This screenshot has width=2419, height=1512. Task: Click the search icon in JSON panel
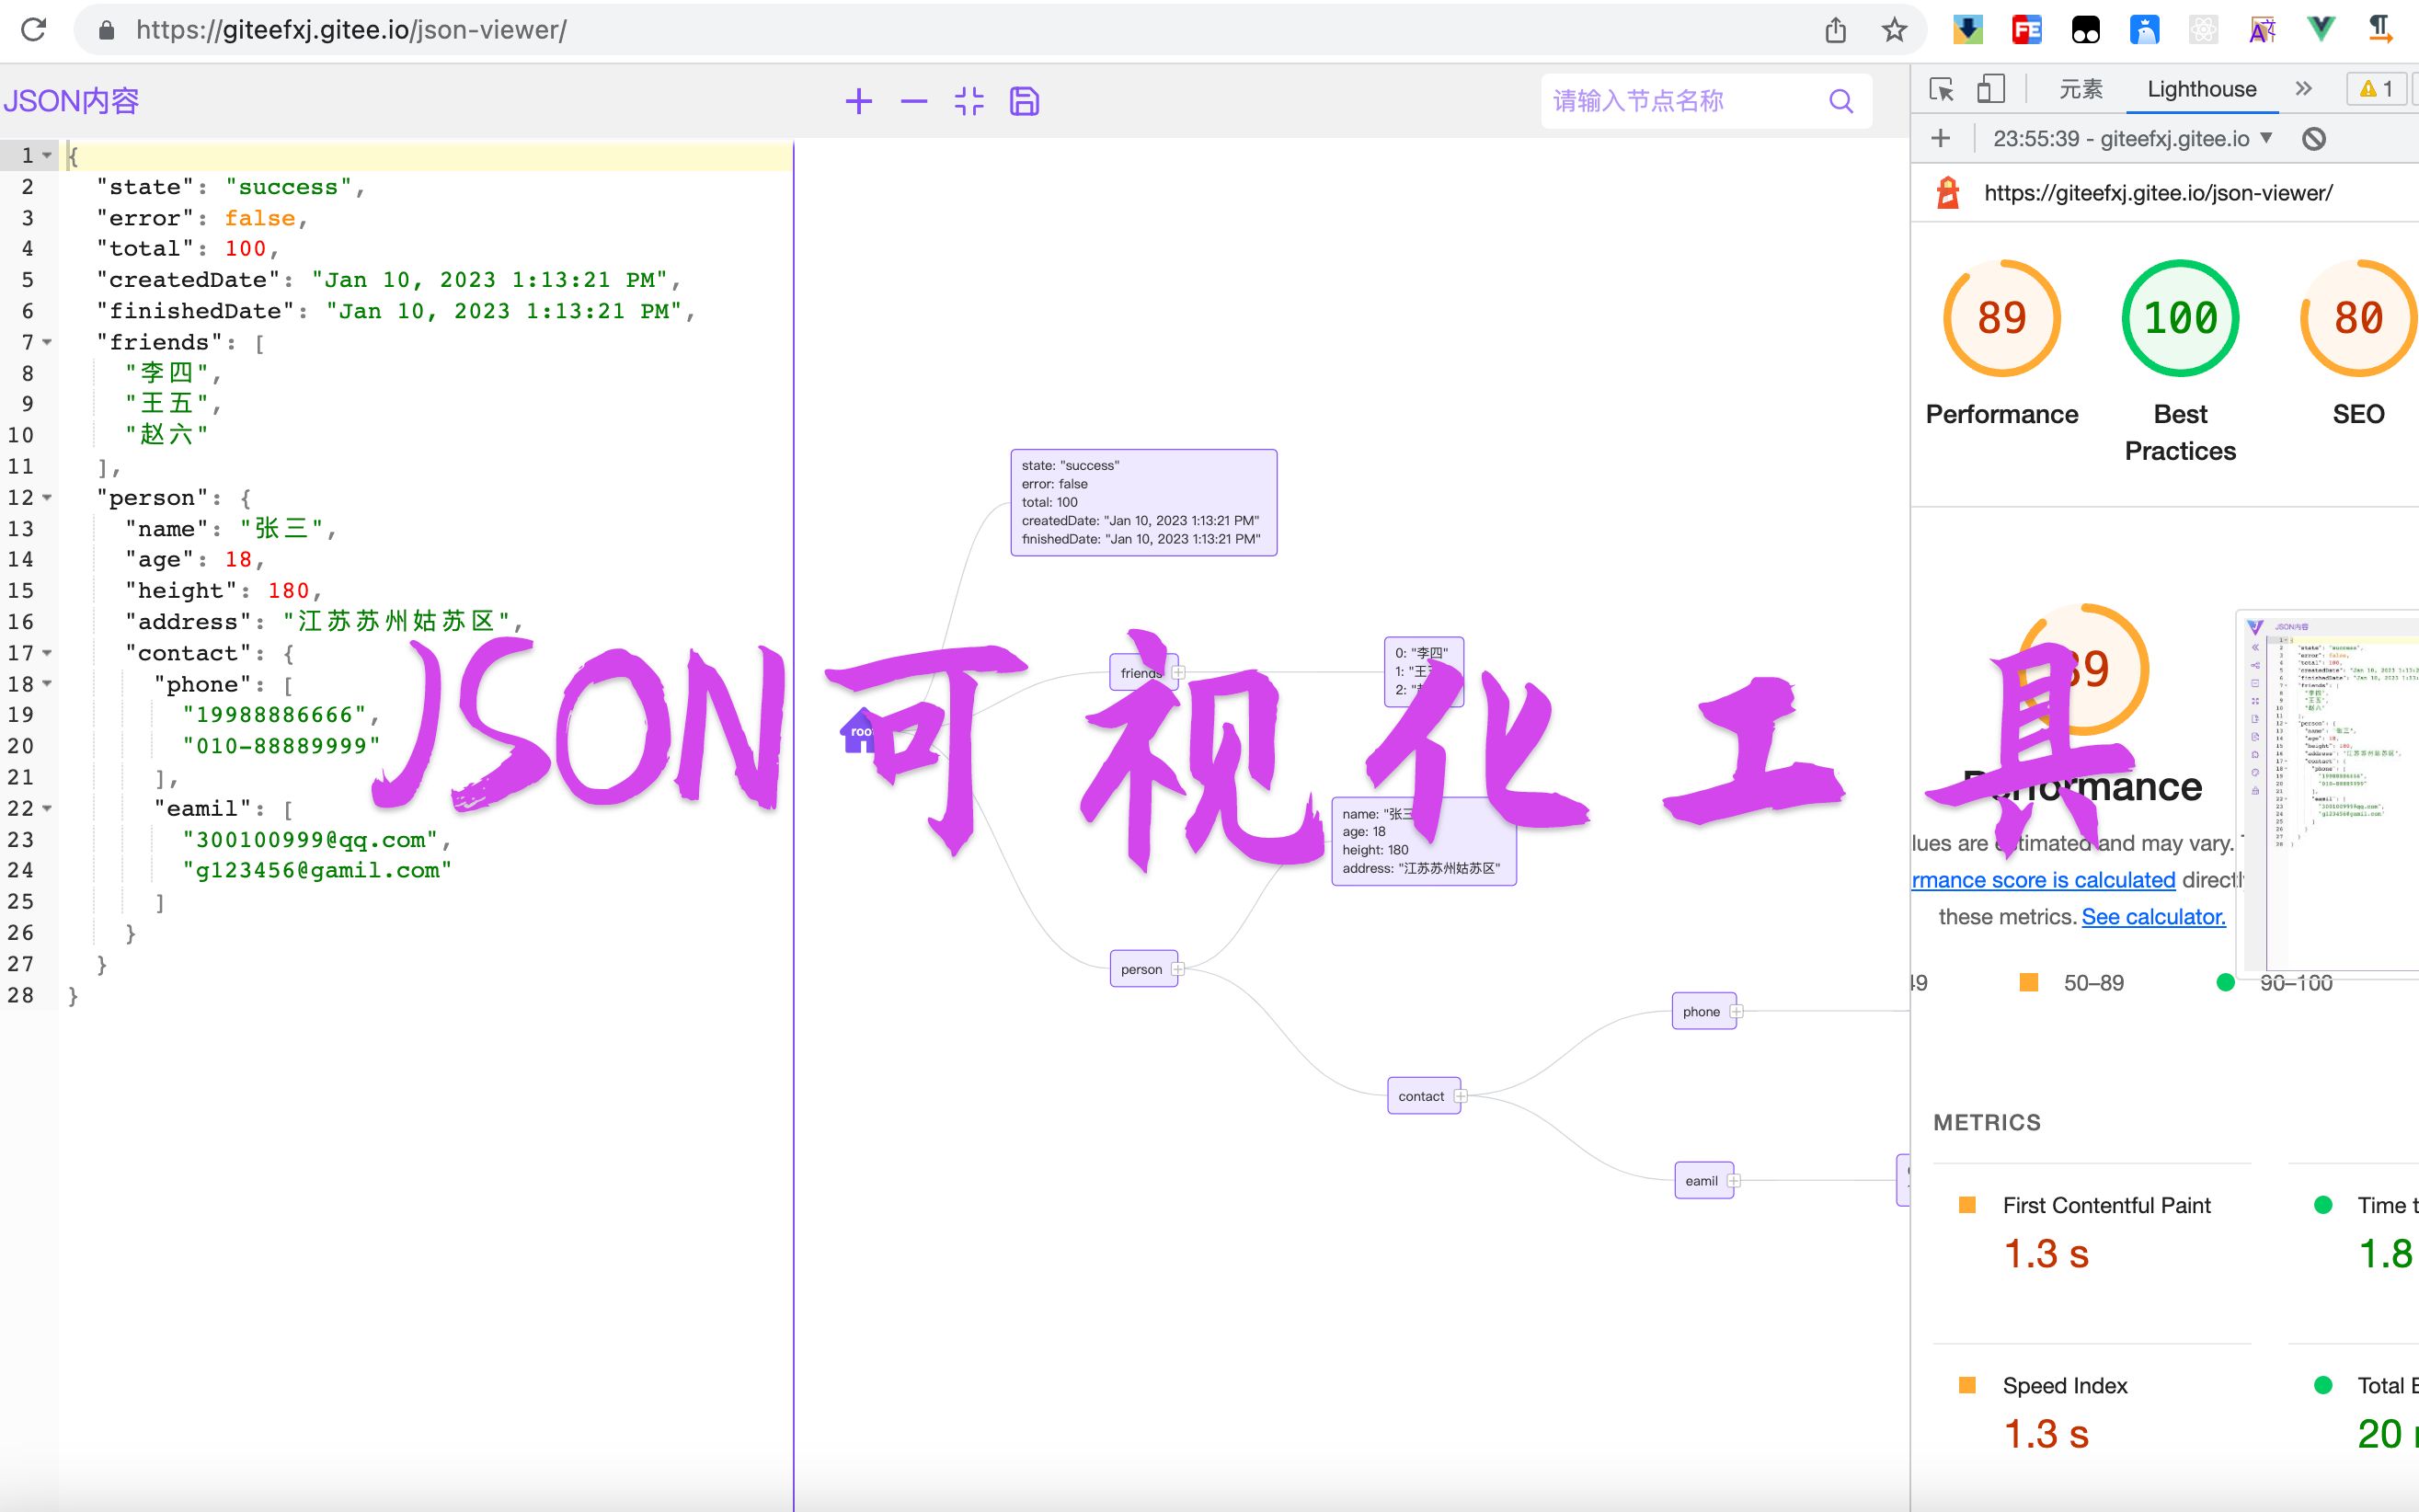(1840, 101)
